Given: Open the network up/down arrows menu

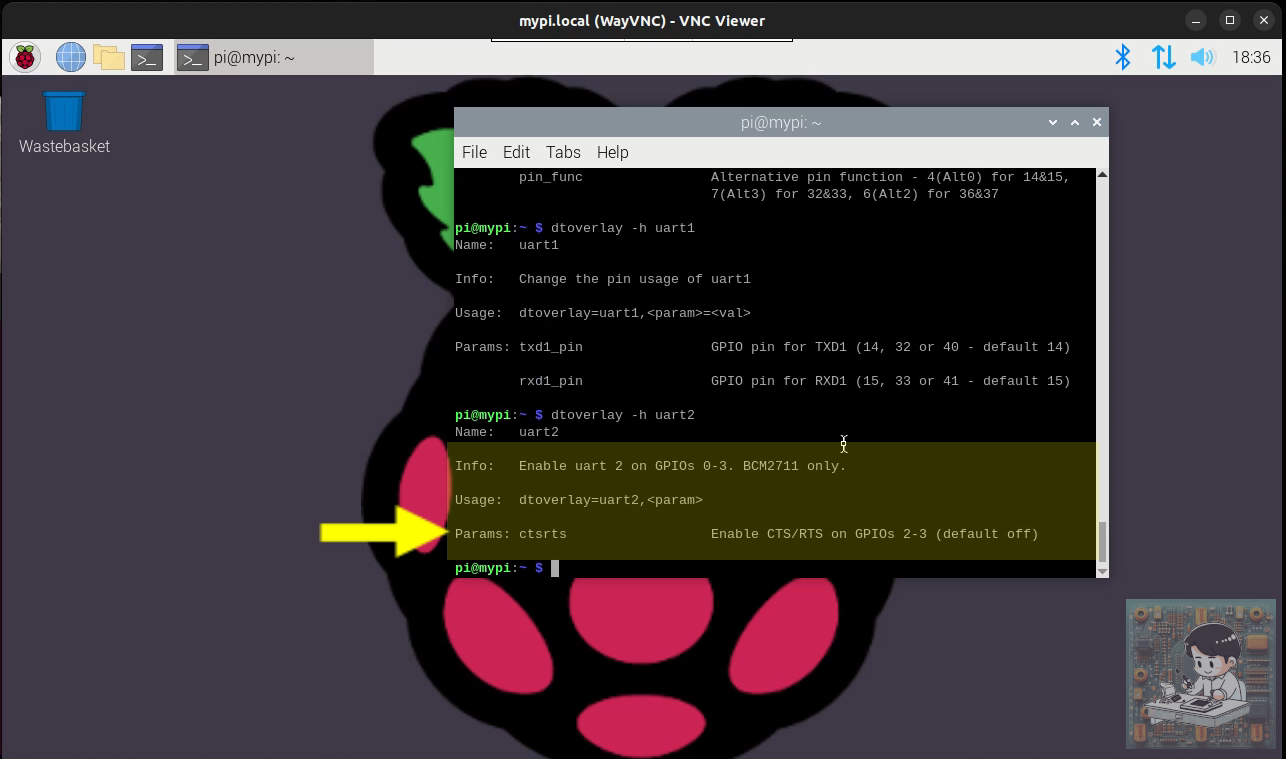Looking at the screenshot, I should [x=1163, y=57].
